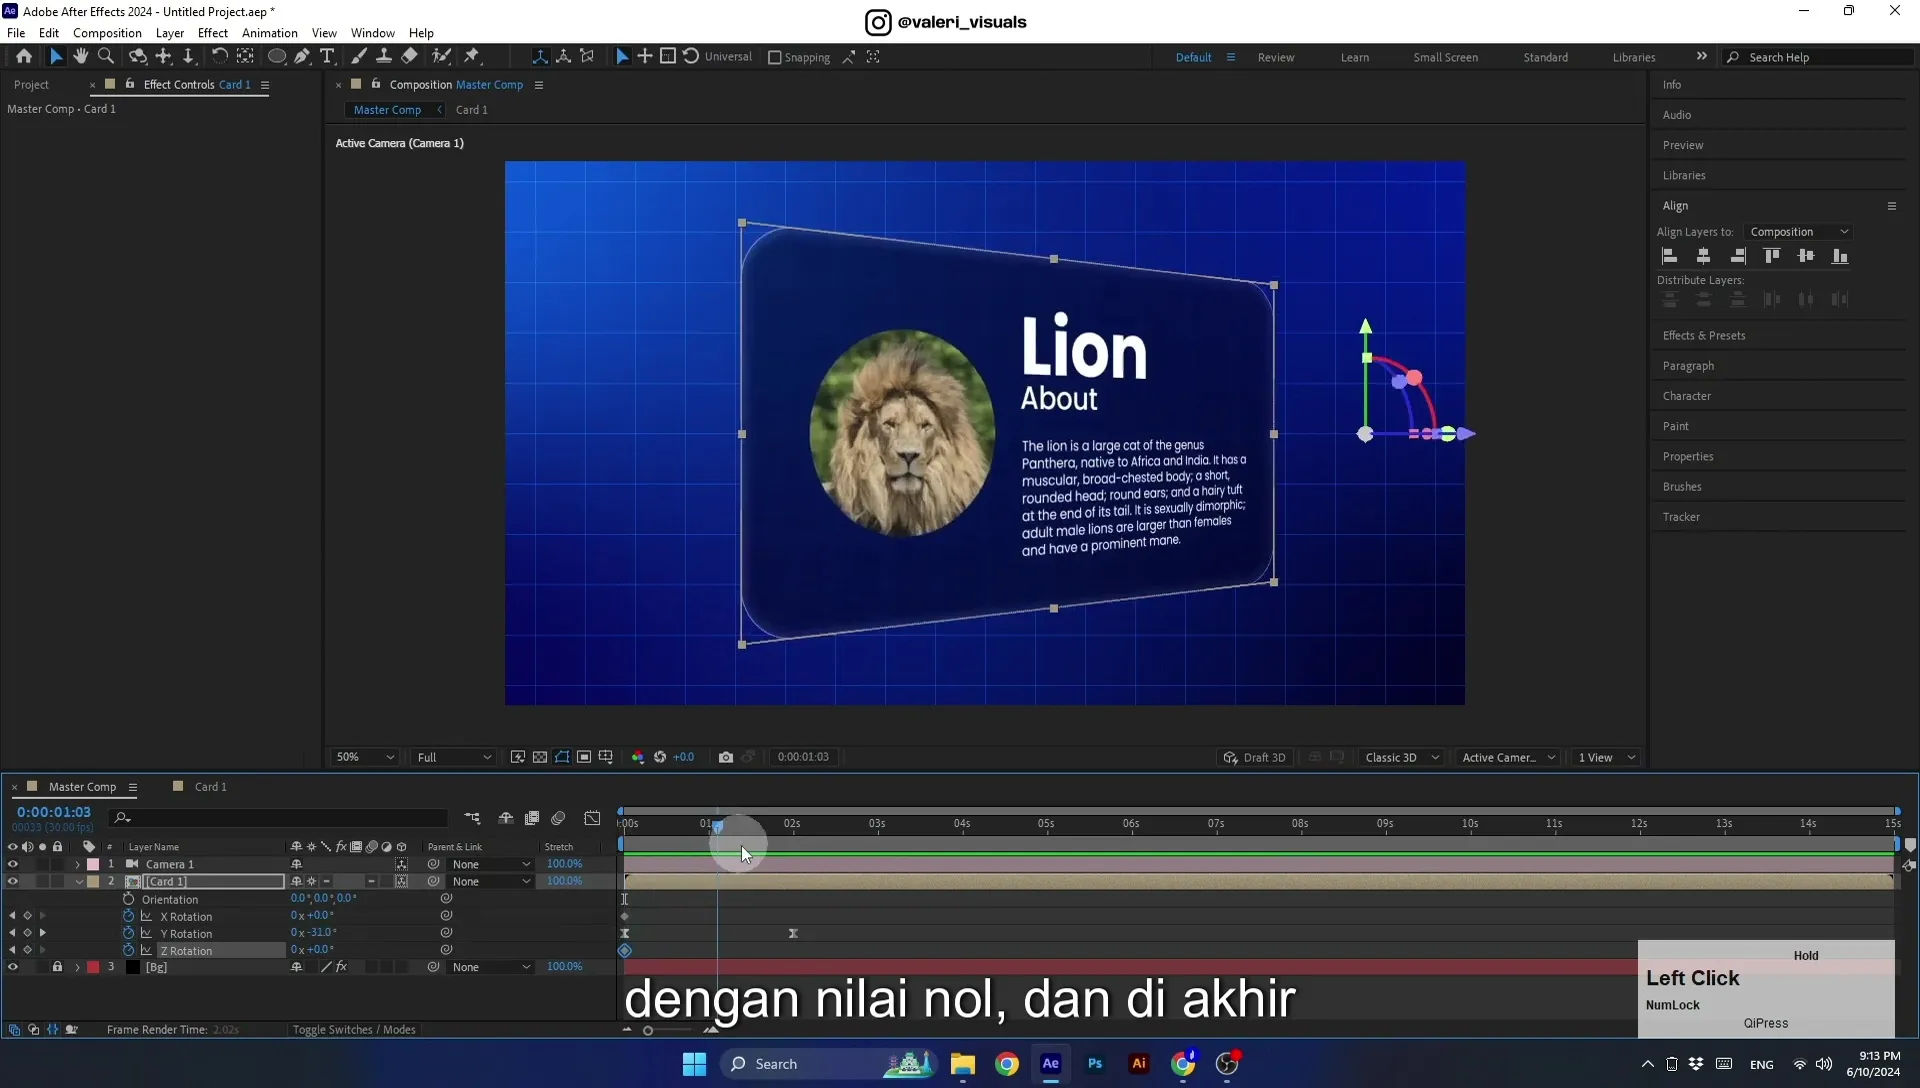1920x1088 pixels.
Task: Click Toggle Switches / Modes button
Action: [x=354, y=1030]
